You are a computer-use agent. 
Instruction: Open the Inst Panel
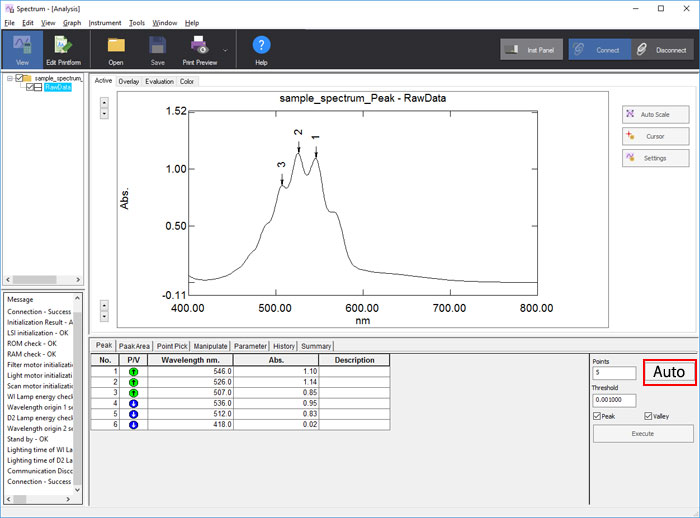531,48
